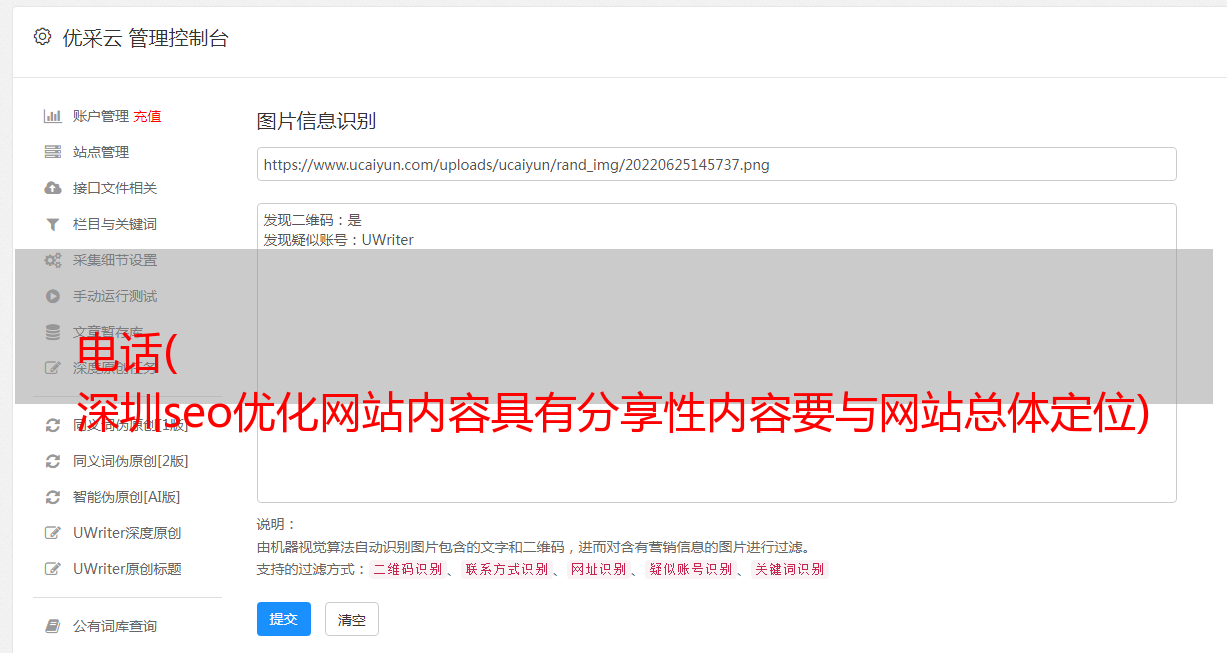This screenshot has width=1227, height=653.
Task: Click the filter icon beside 栏目与关键词
Action: click(53, 224)
